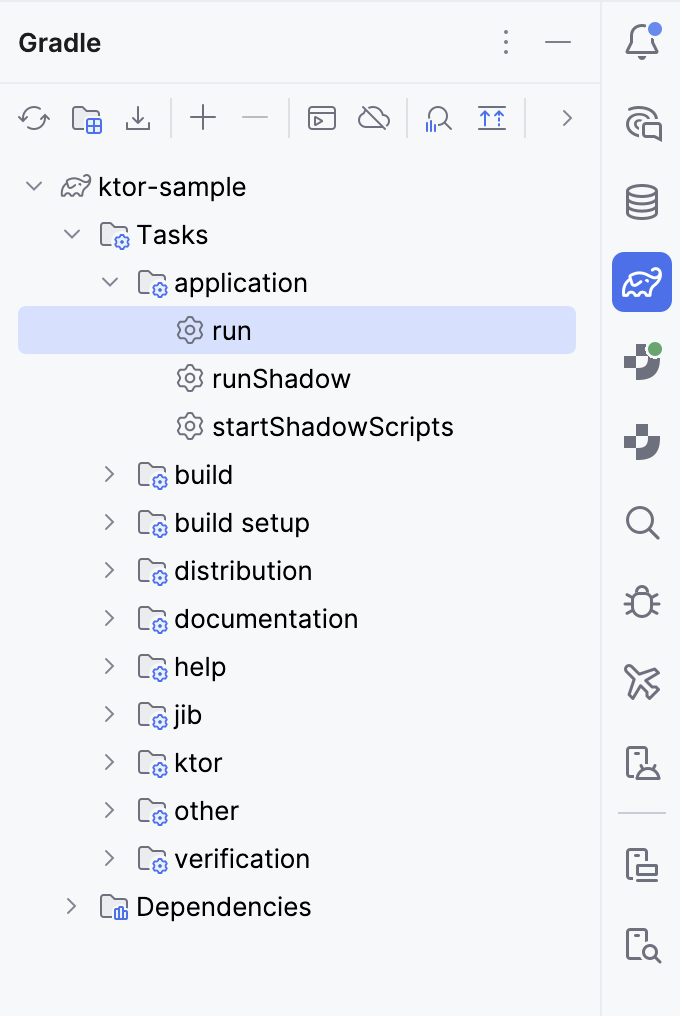Expand the Dependencies node
Screen dimensions: 680x1016
pos(71,906)
